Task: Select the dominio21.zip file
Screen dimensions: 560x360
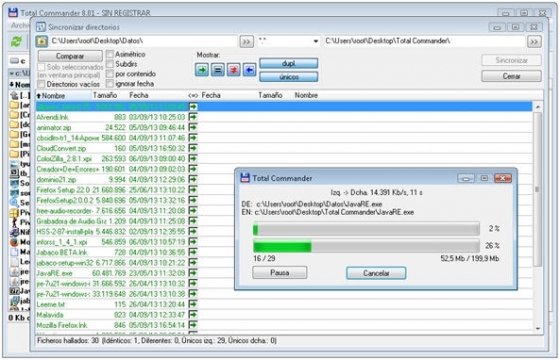Action: point(56,180)
